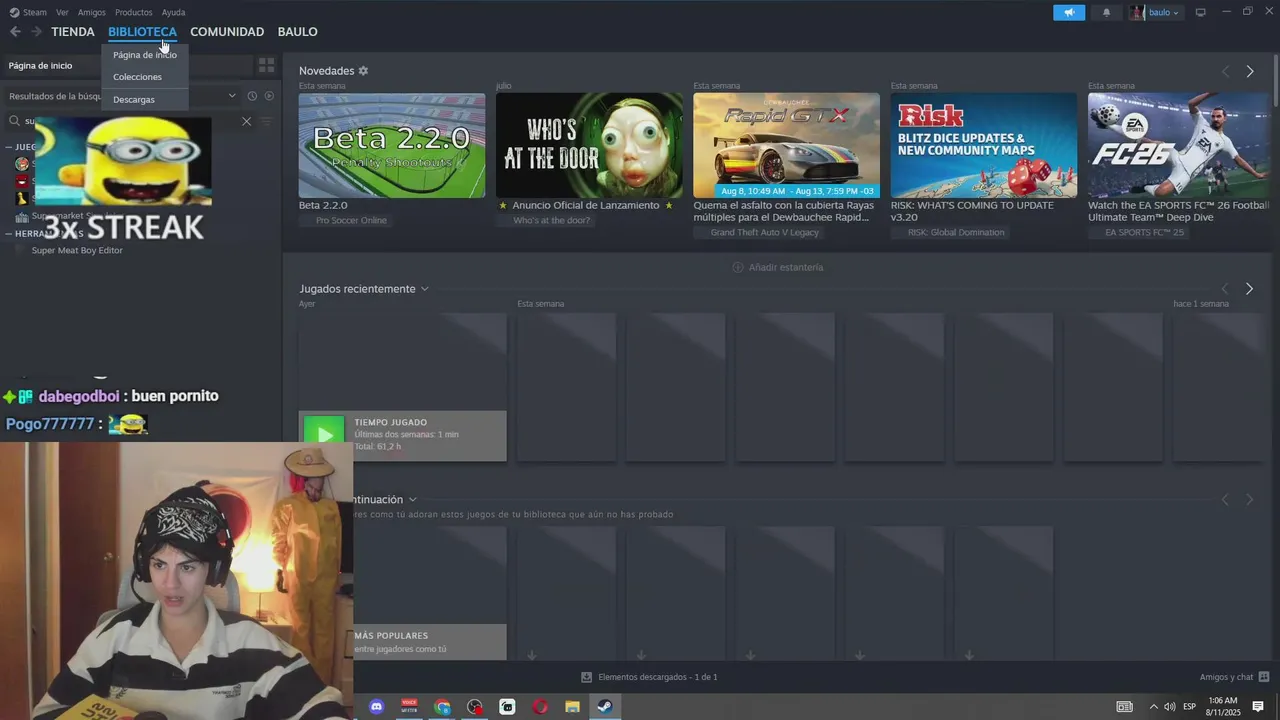Select Super Meat Boy Editor in library list

coord(77,251)
